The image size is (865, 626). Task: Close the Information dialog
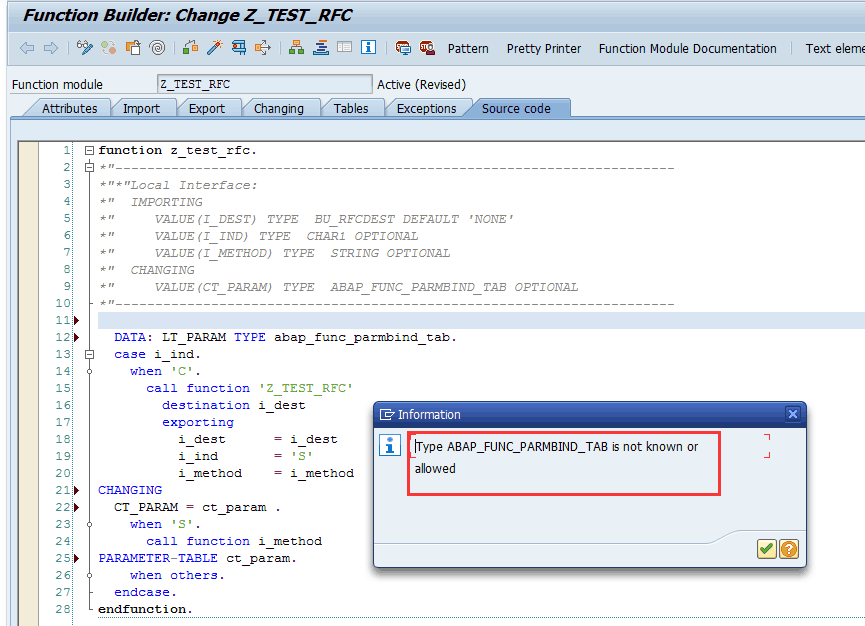793,414
